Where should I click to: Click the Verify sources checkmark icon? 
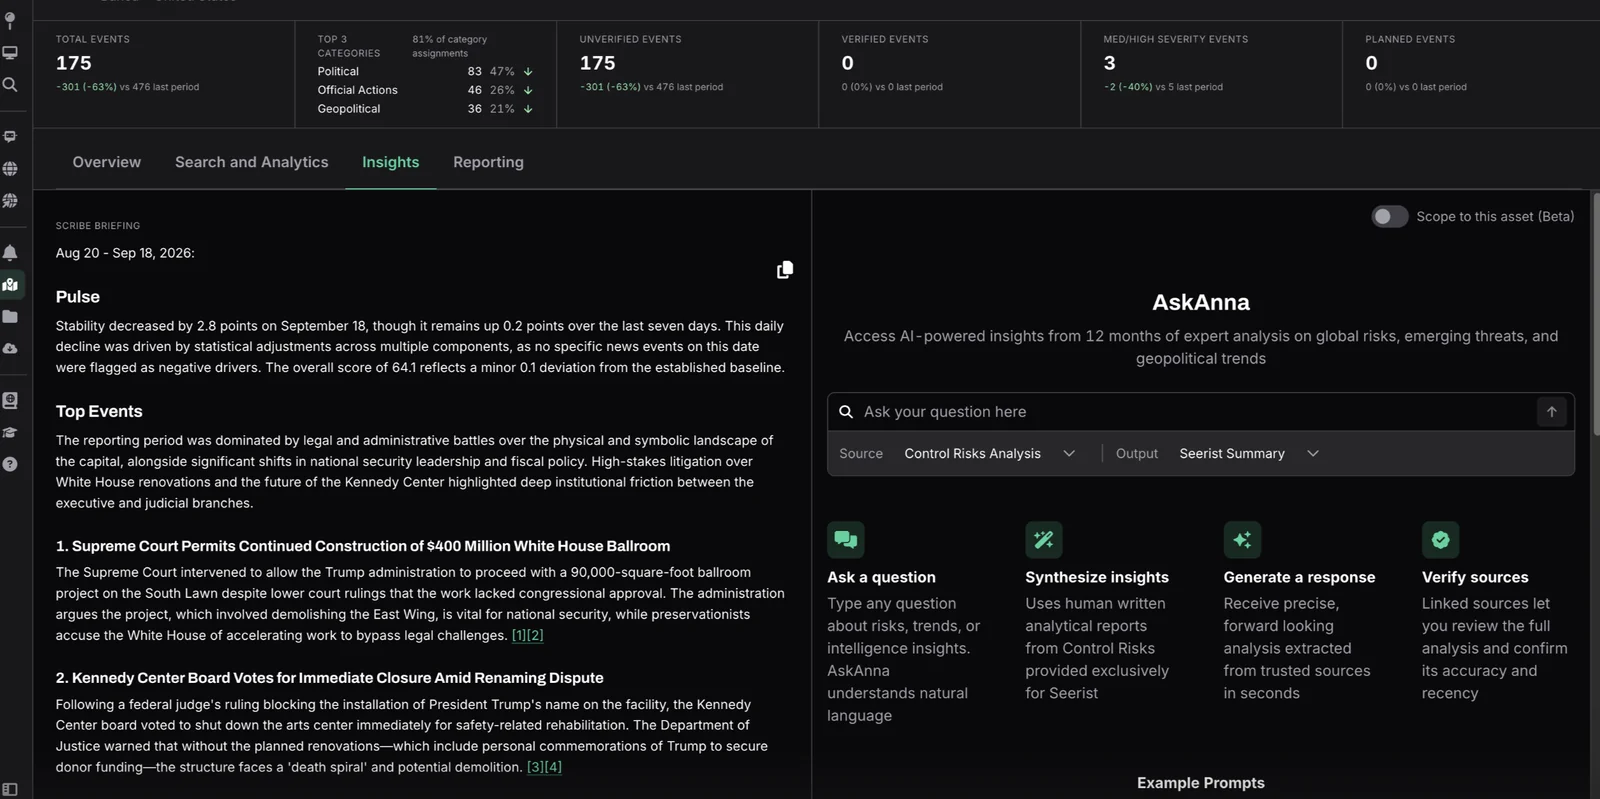1441,540
